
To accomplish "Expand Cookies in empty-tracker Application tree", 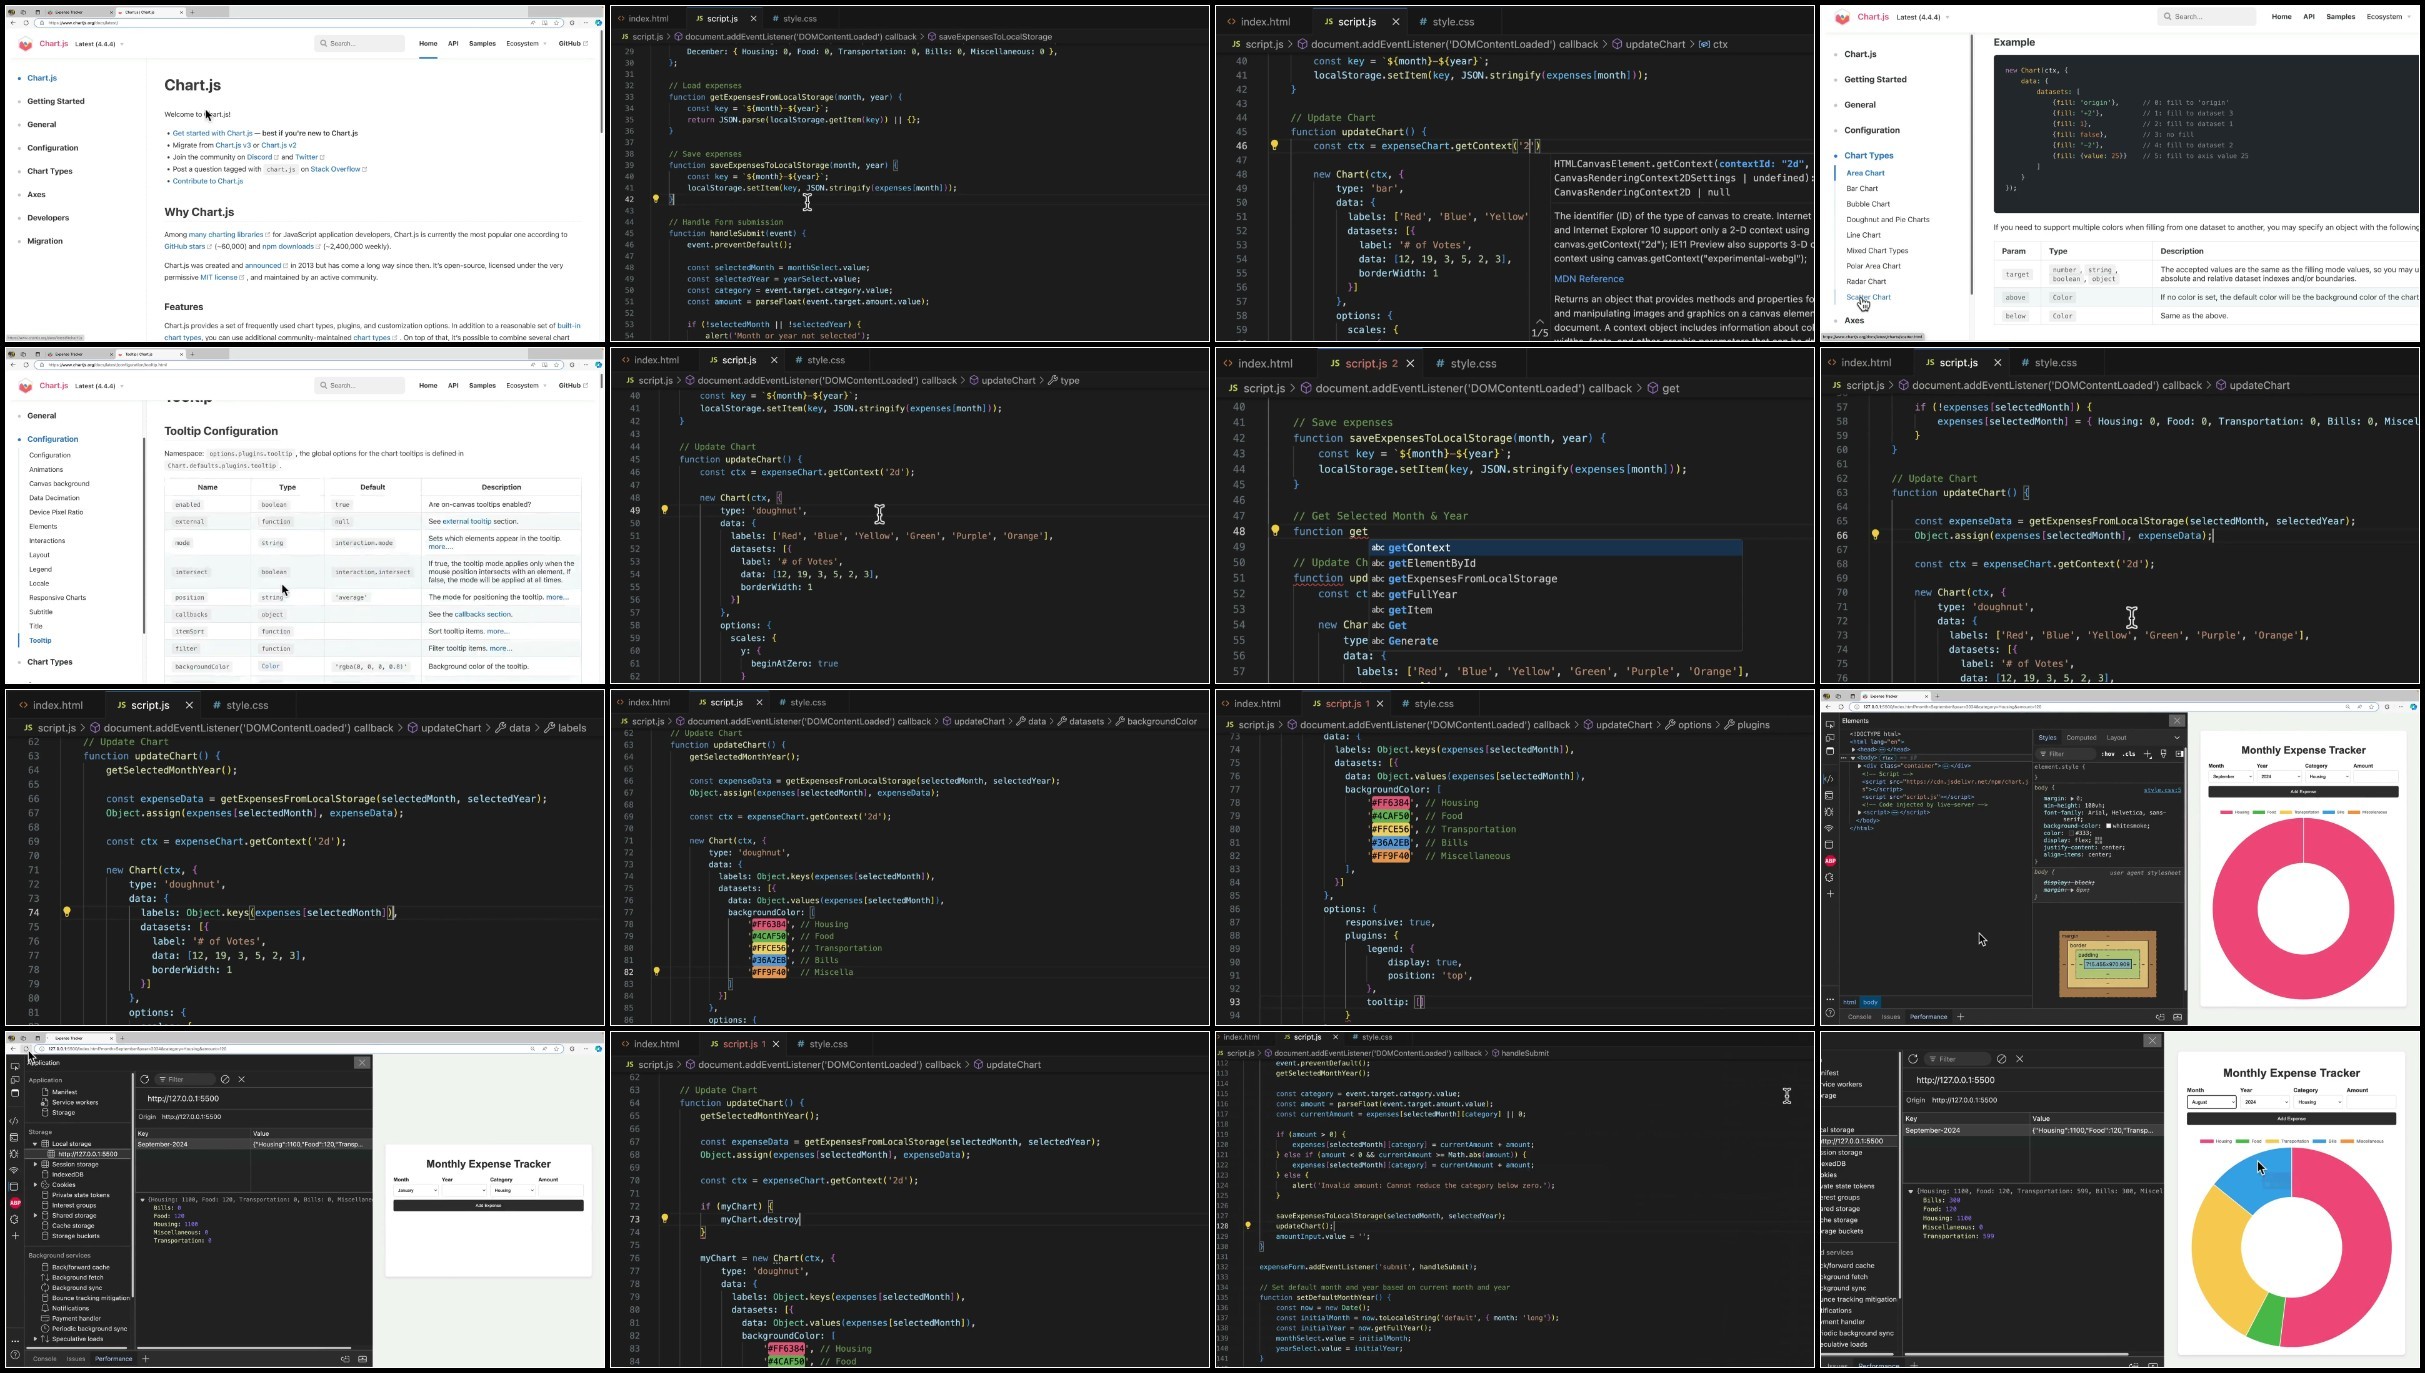I will coord(35,1185).
